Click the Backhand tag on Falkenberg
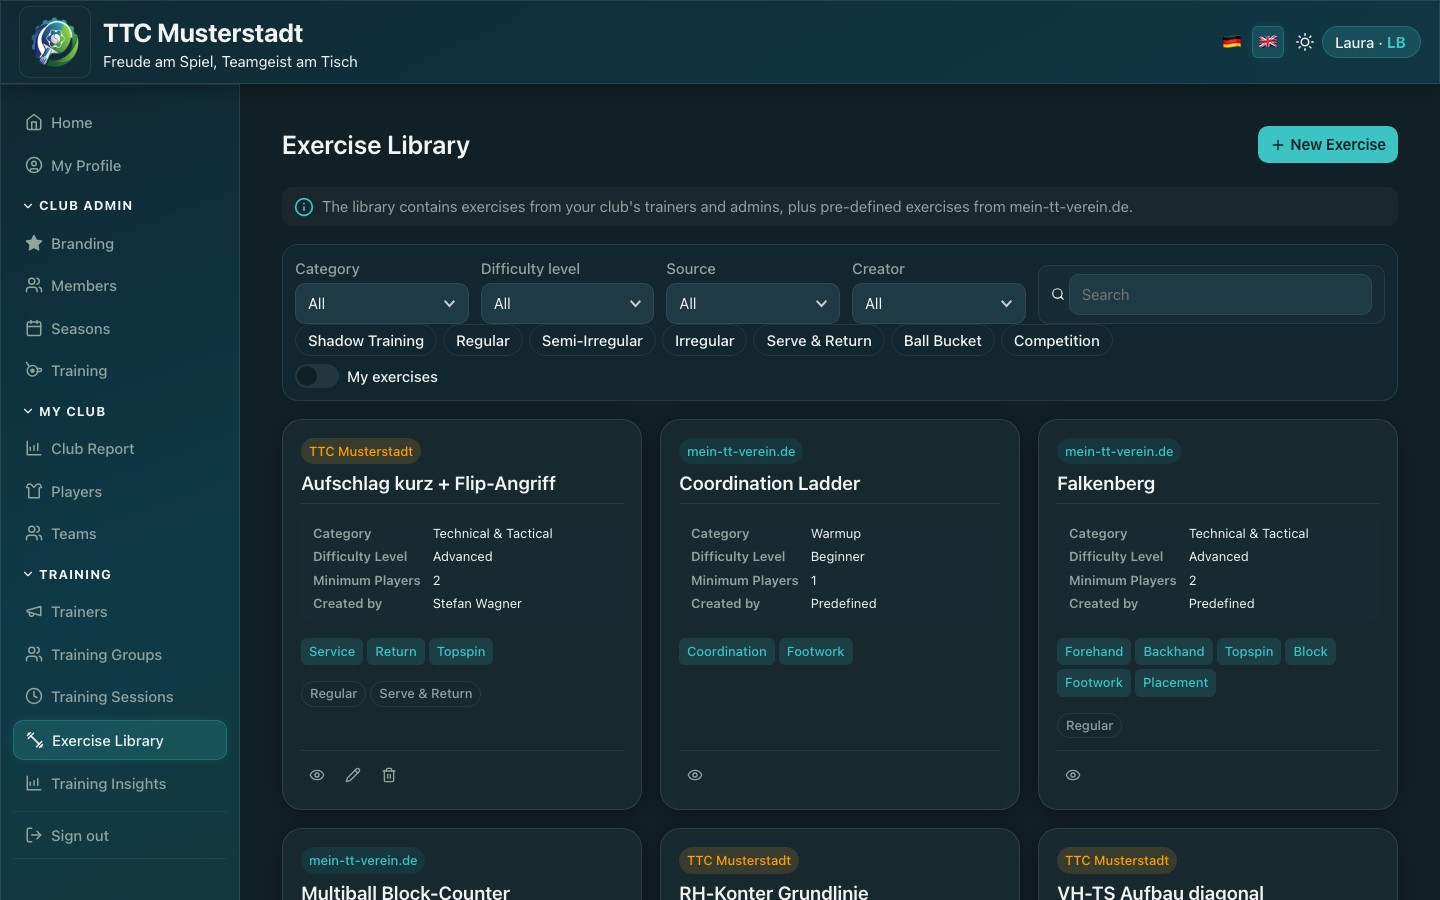Viewport: 1440px width, 900px height. (1174, 652)
